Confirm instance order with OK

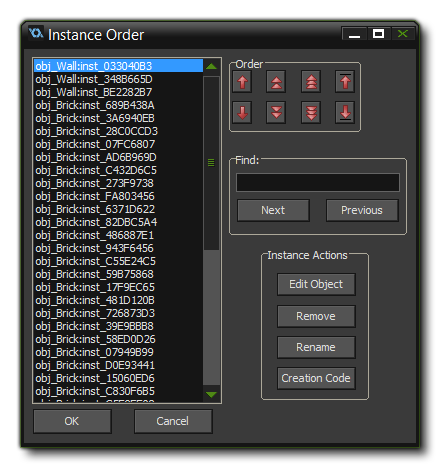(72, 421)
